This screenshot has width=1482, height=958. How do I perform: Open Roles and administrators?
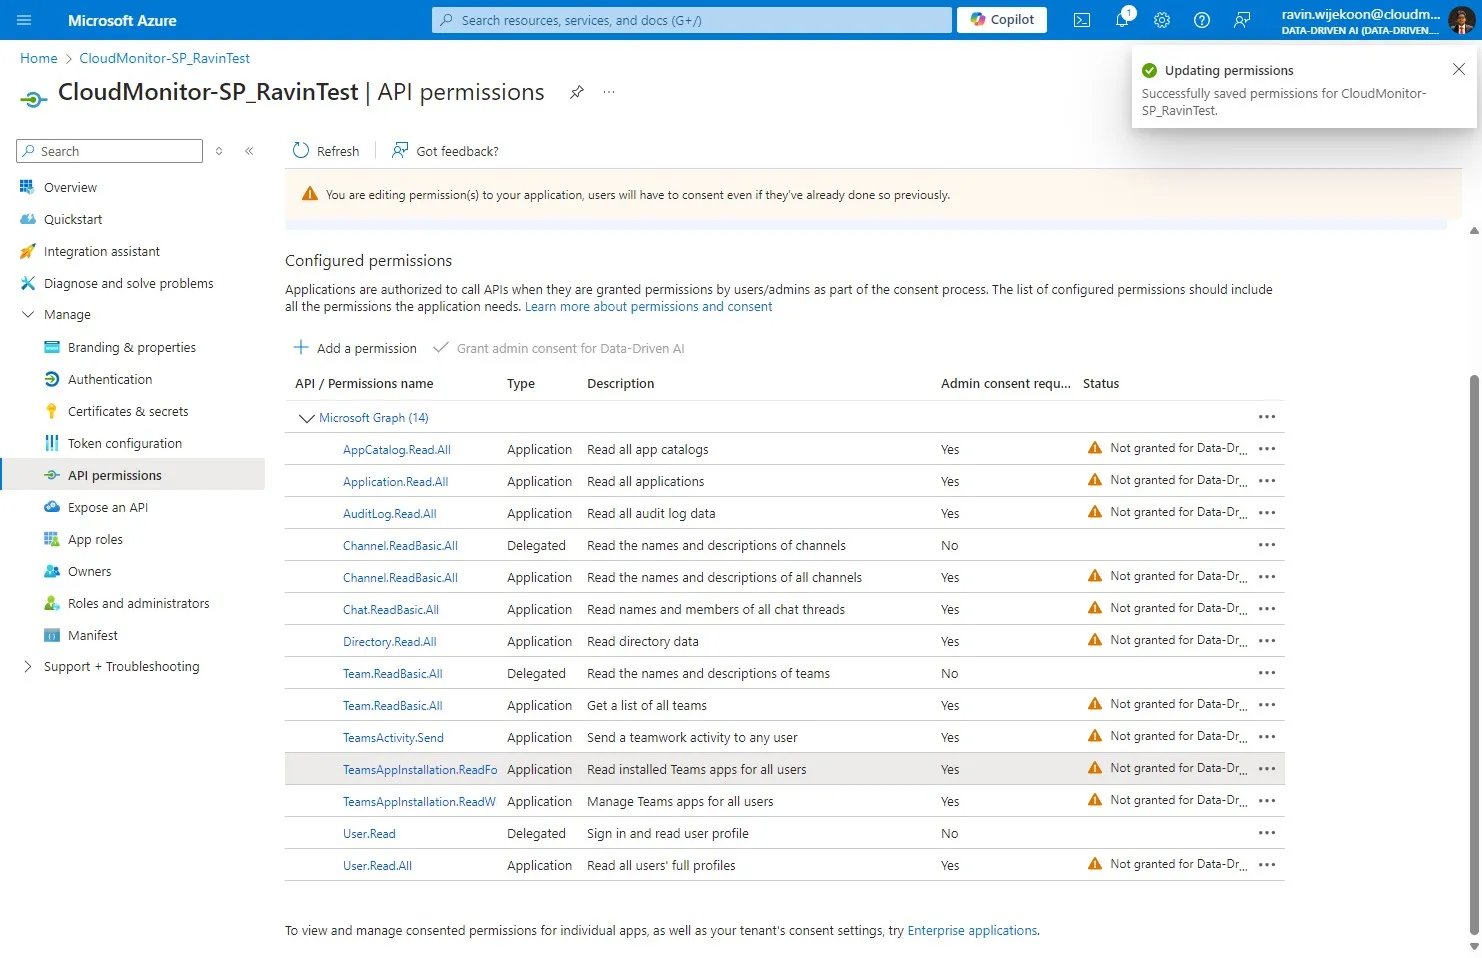pyautogui.click(x=139, y=603)
